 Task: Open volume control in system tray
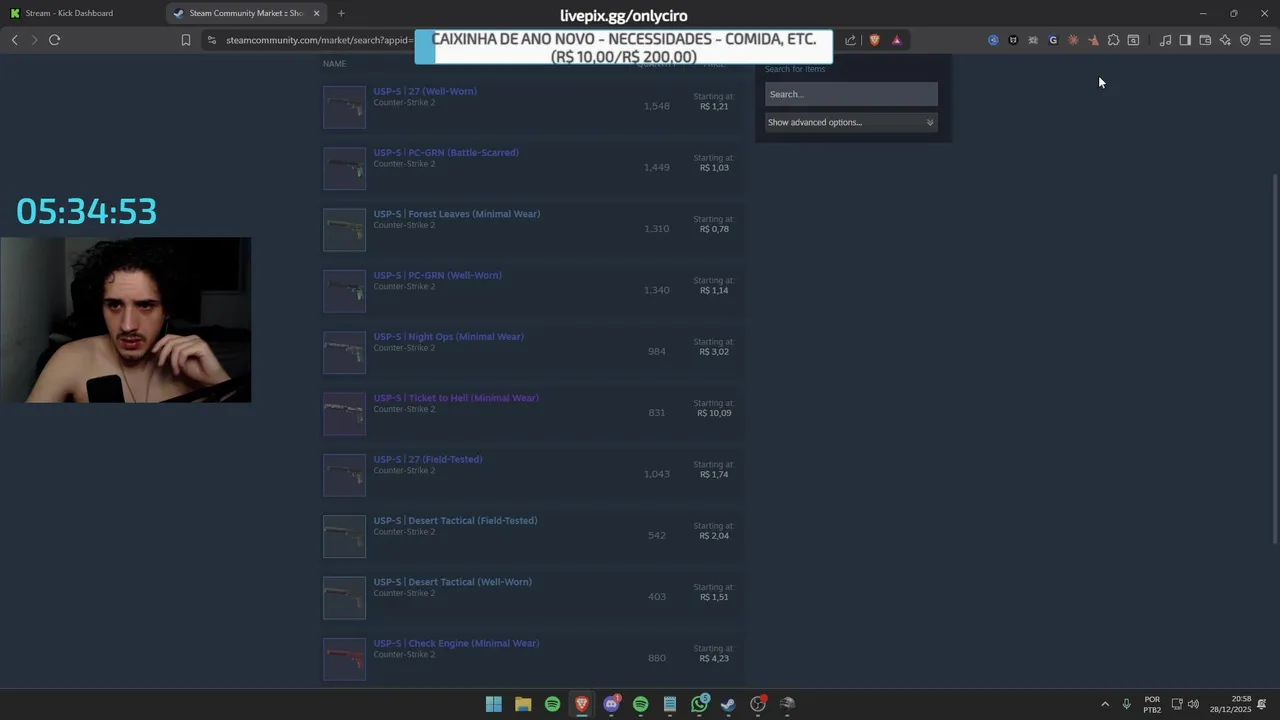click(x=1193, y=704)
